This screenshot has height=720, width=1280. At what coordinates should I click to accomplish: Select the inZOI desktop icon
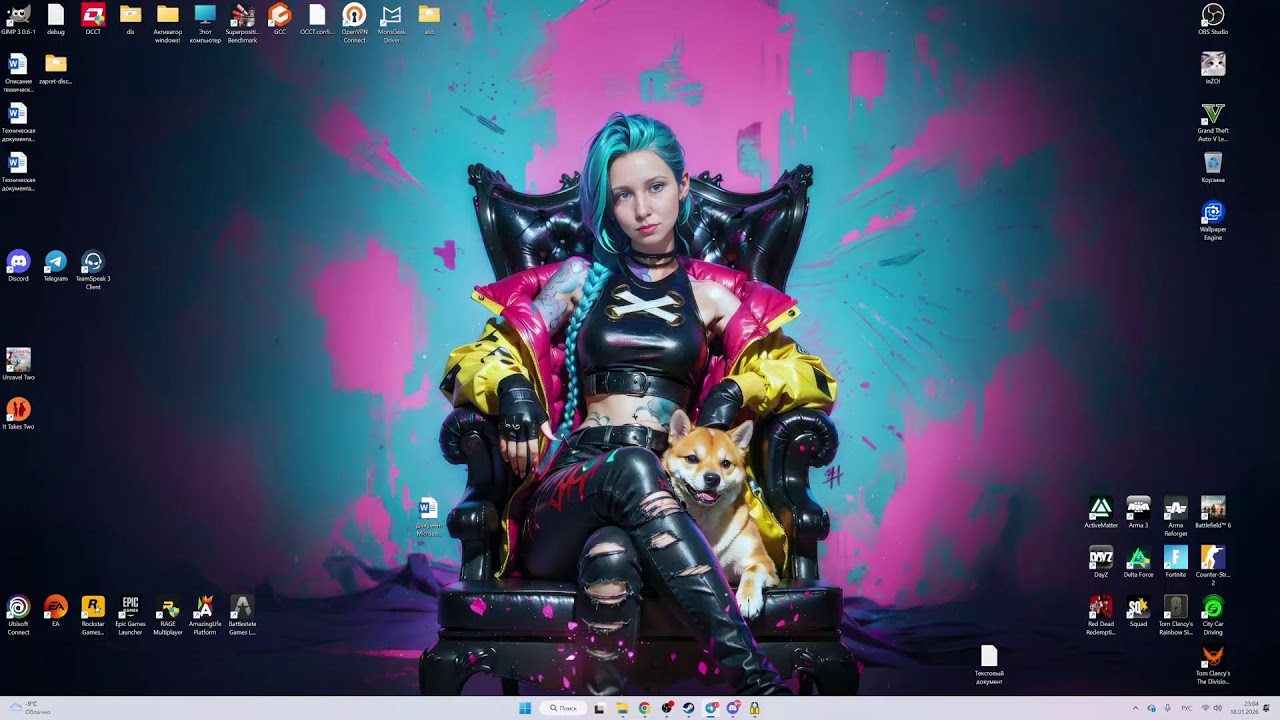click(x=1213, y=69)
